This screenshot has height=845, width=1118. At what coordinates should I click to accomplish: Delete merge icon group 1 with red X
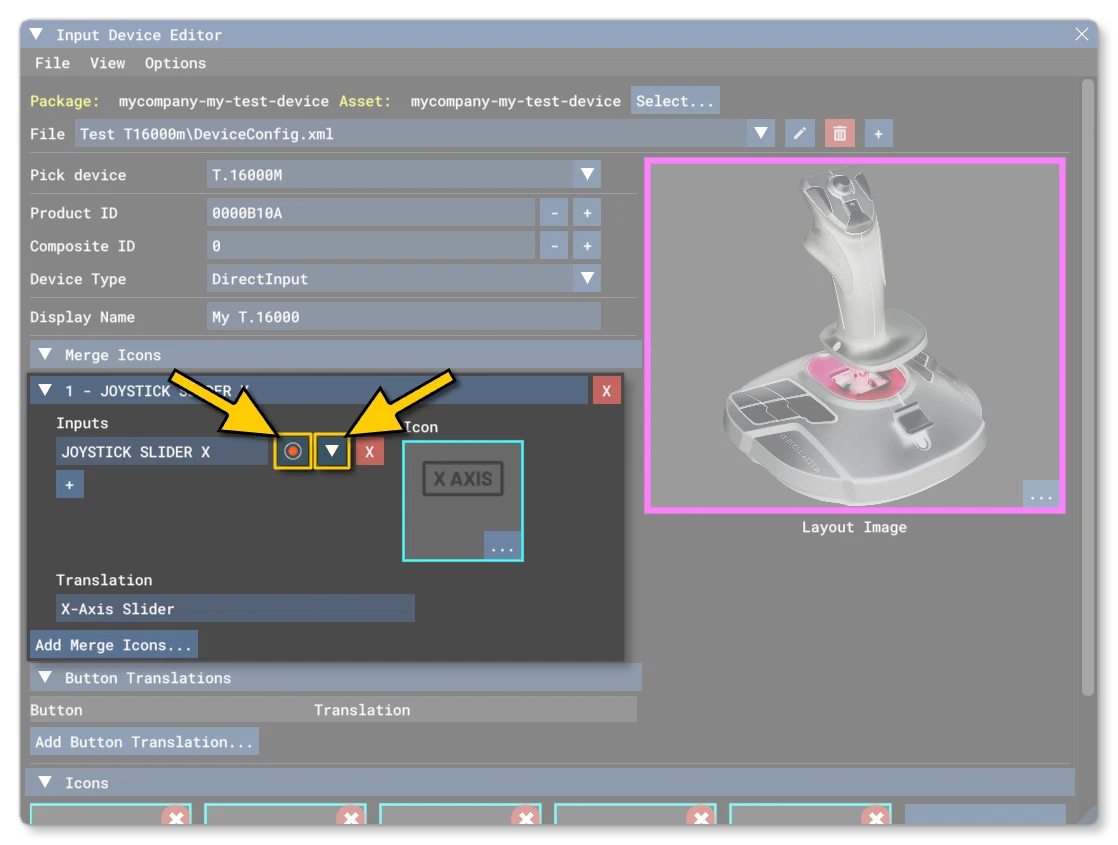[x=607, y=391]
